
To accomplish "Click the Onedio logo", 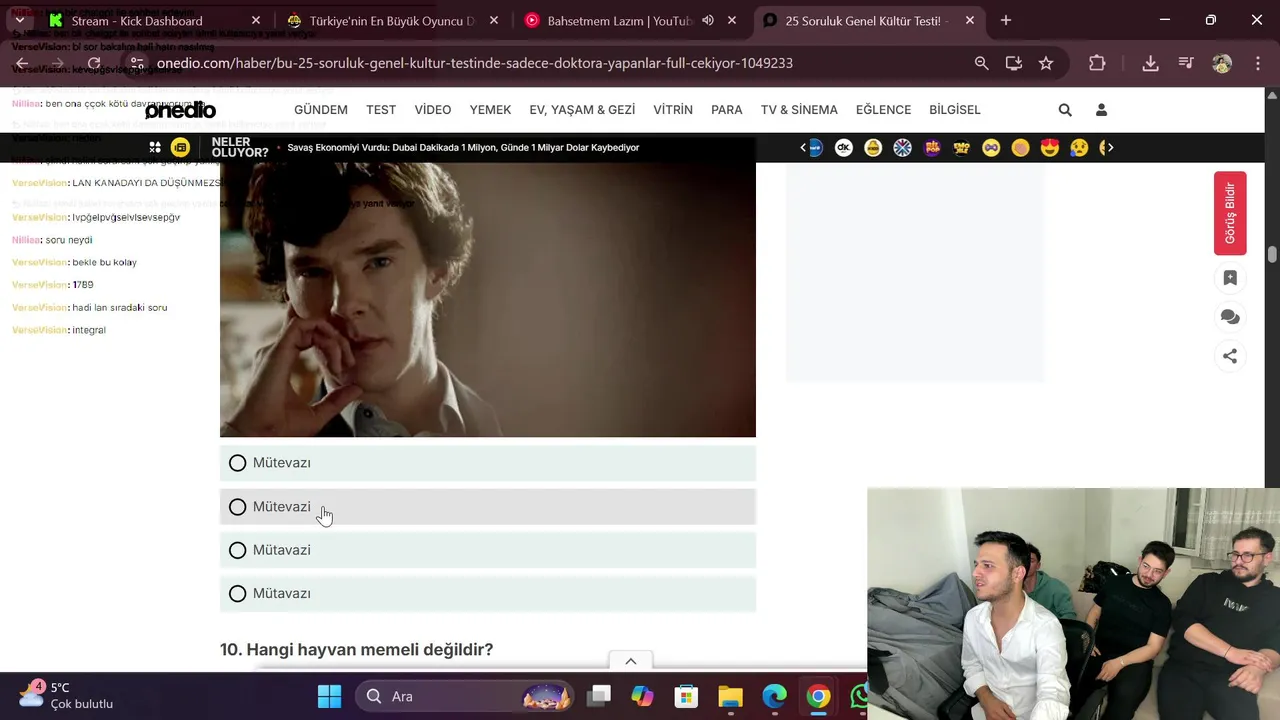I will pos(180,110).
